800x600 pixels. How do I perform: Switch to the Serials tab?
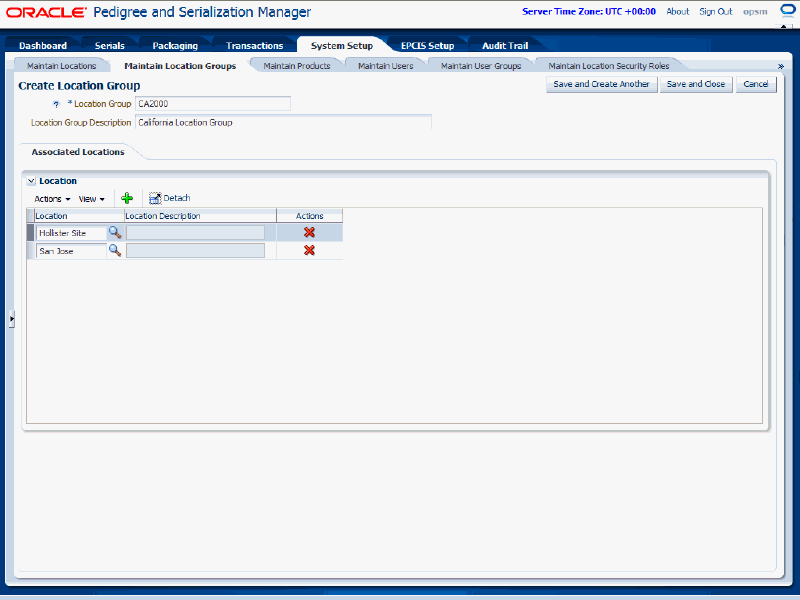click(x=110, y=45)
